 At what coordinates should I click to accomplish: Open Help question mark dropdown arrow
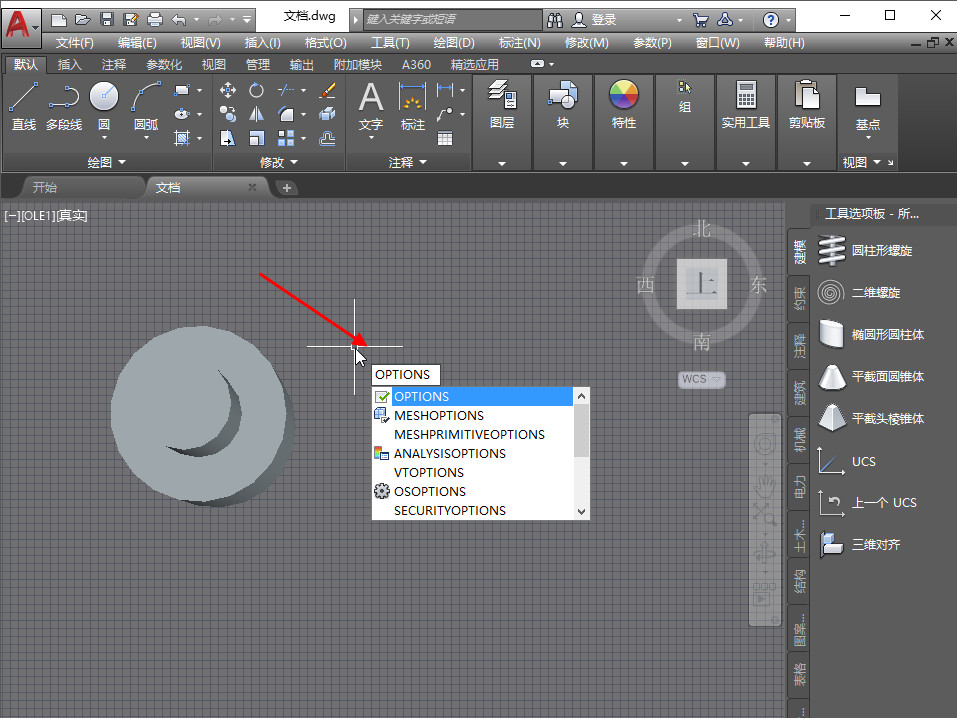tap(789, 20)
